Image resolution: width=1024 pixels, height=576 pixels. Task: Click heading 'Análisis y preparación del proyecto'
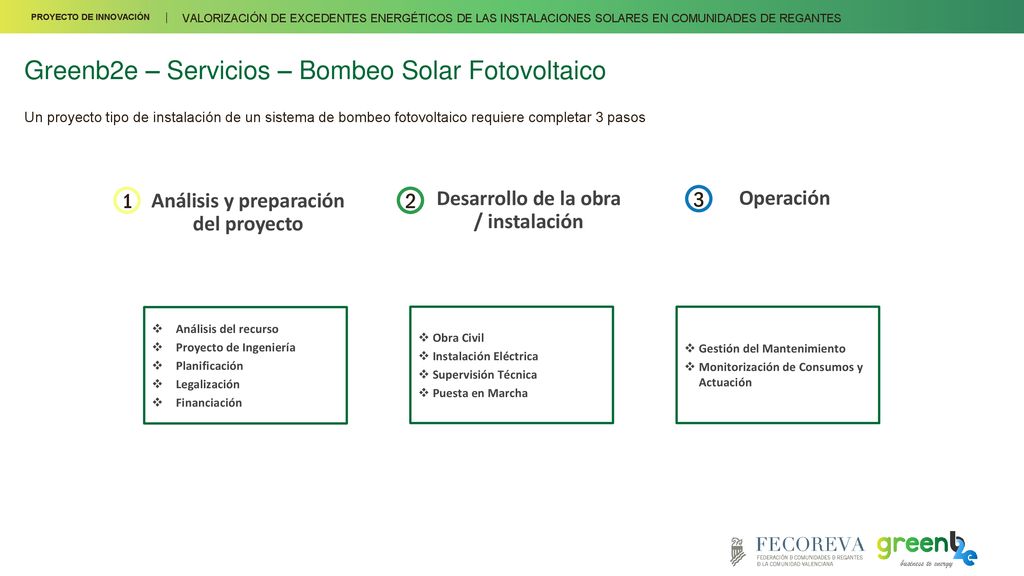click(248, 212)
